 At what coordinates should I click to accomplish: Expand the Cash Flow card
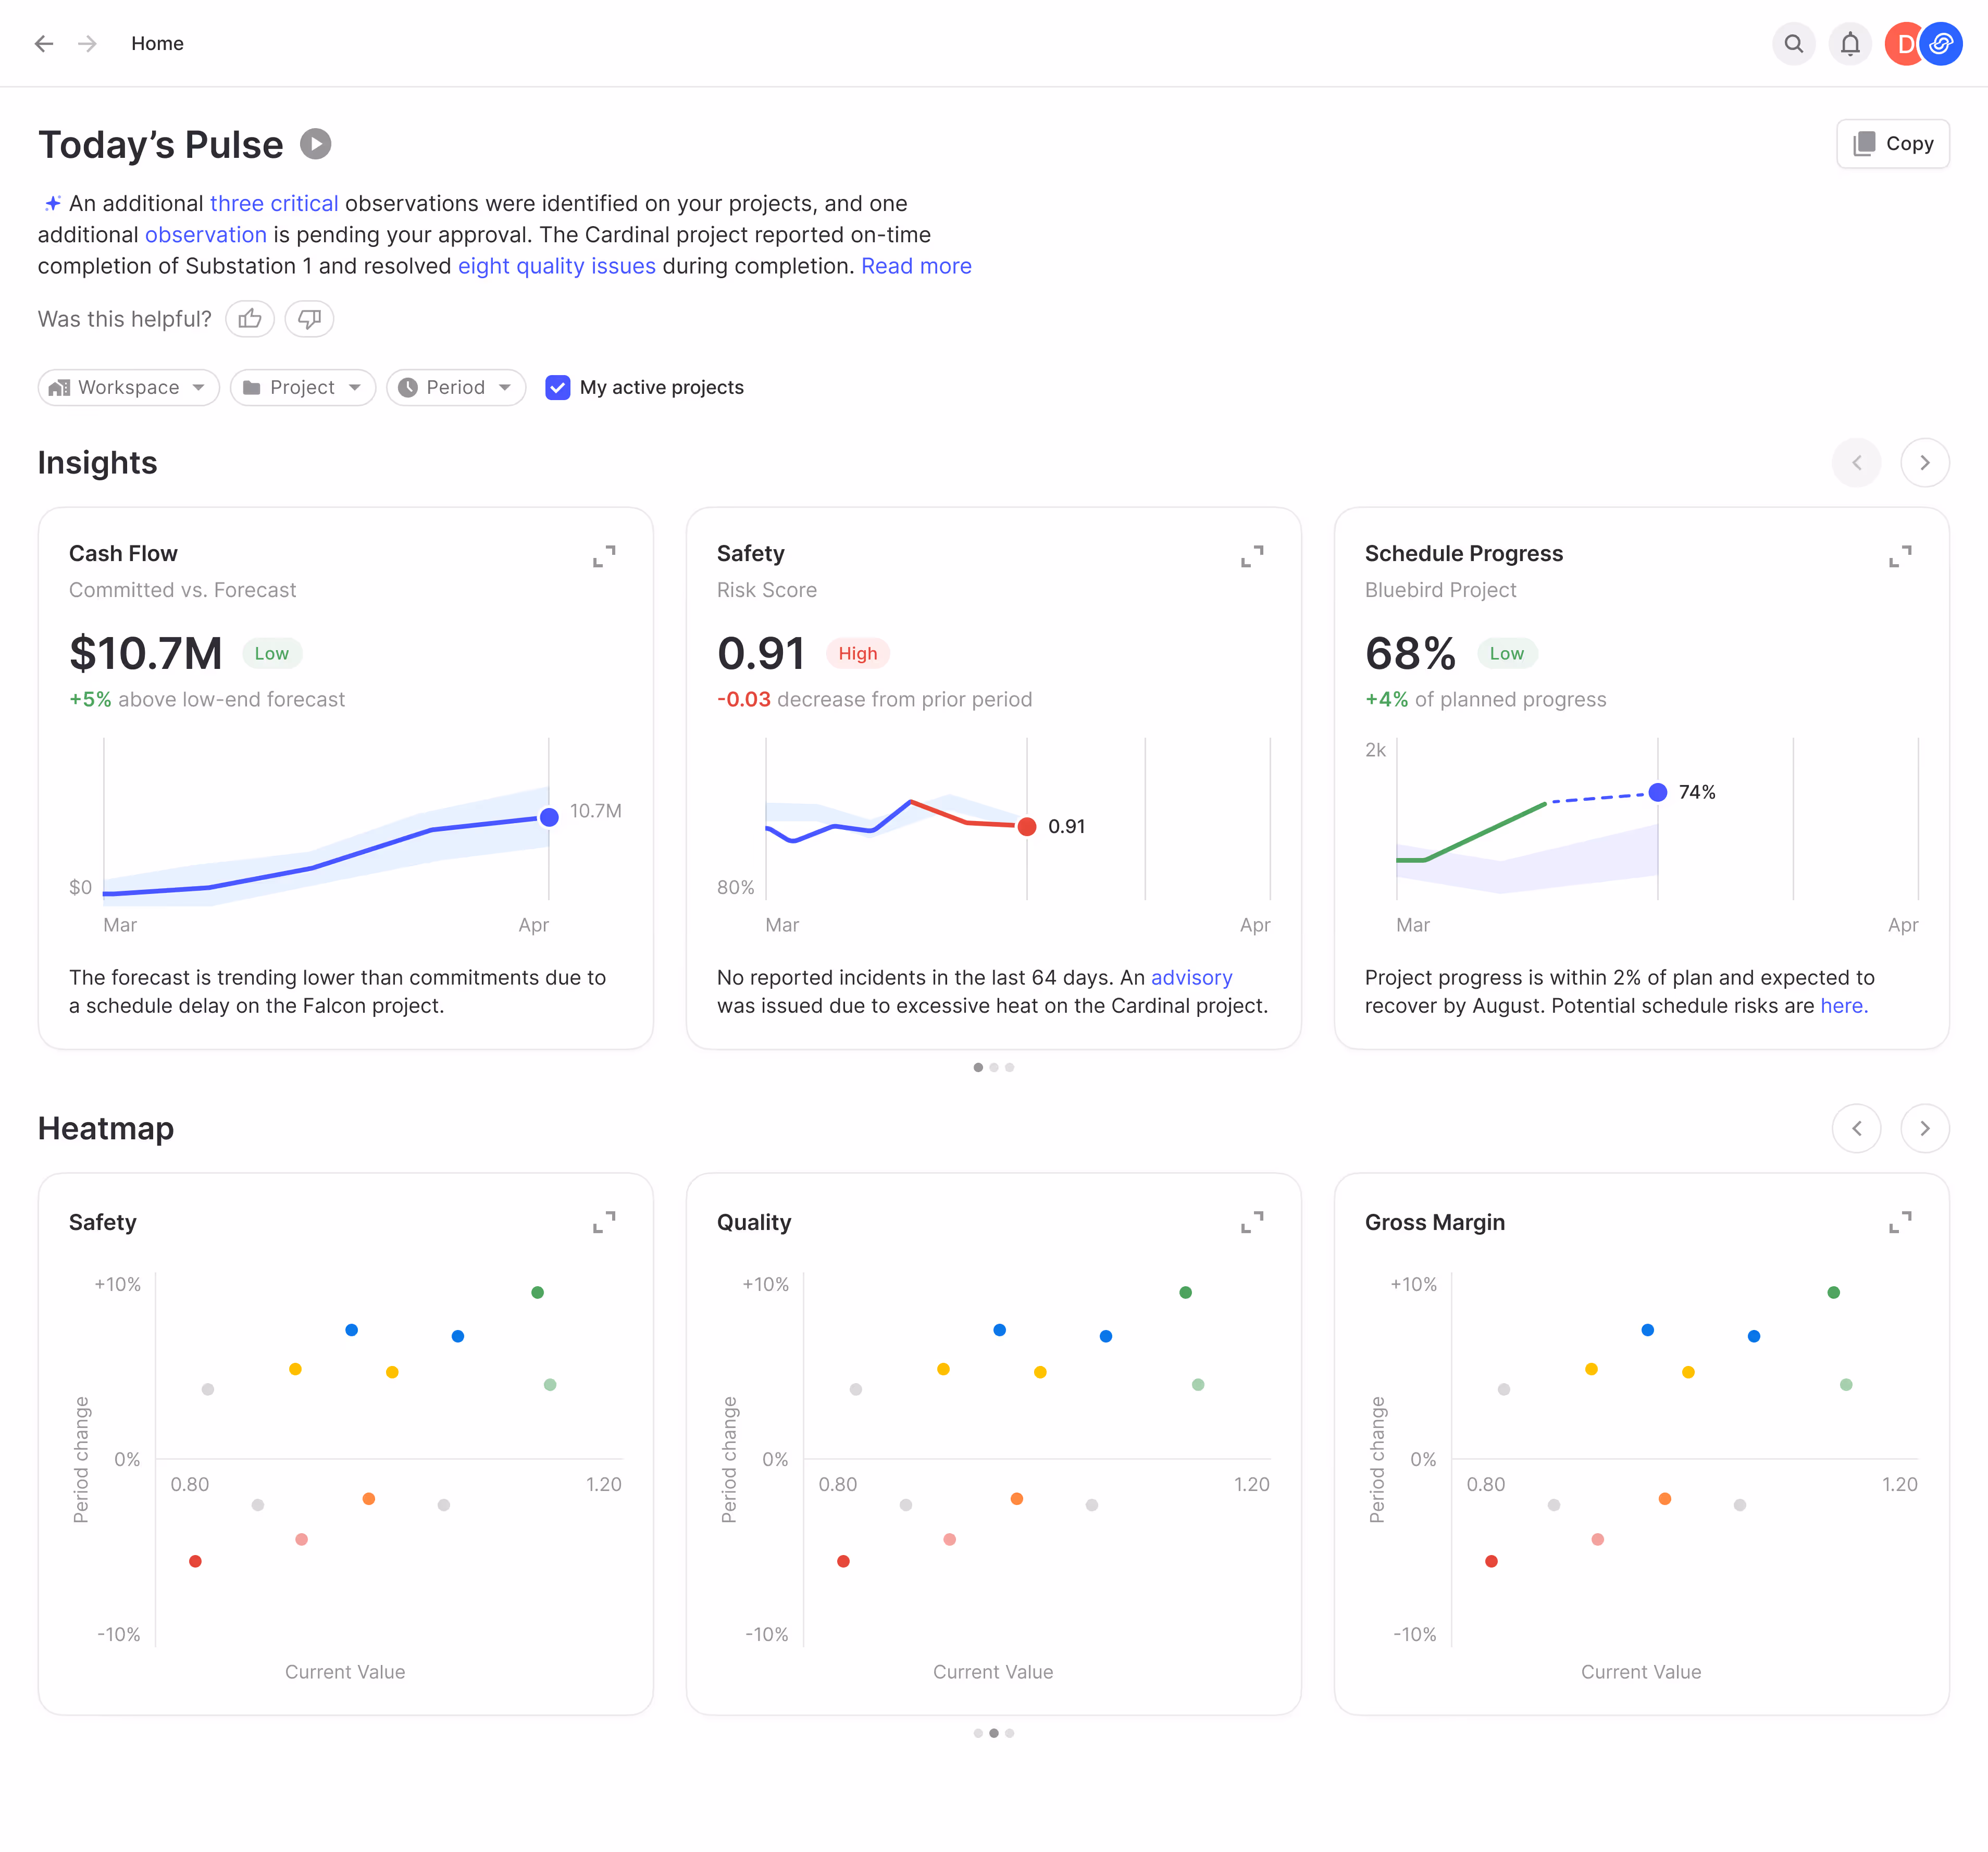coord(604,556)
